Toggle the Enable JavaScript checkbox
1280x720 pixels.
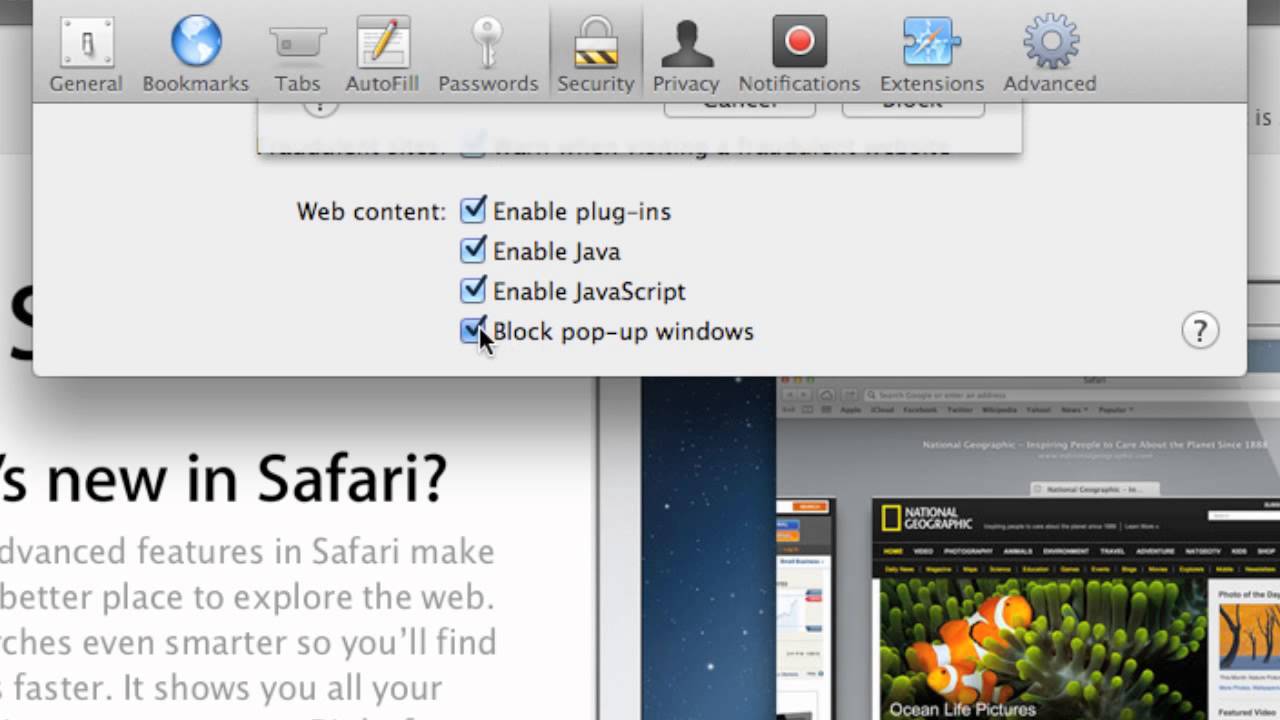pos(473,290)
